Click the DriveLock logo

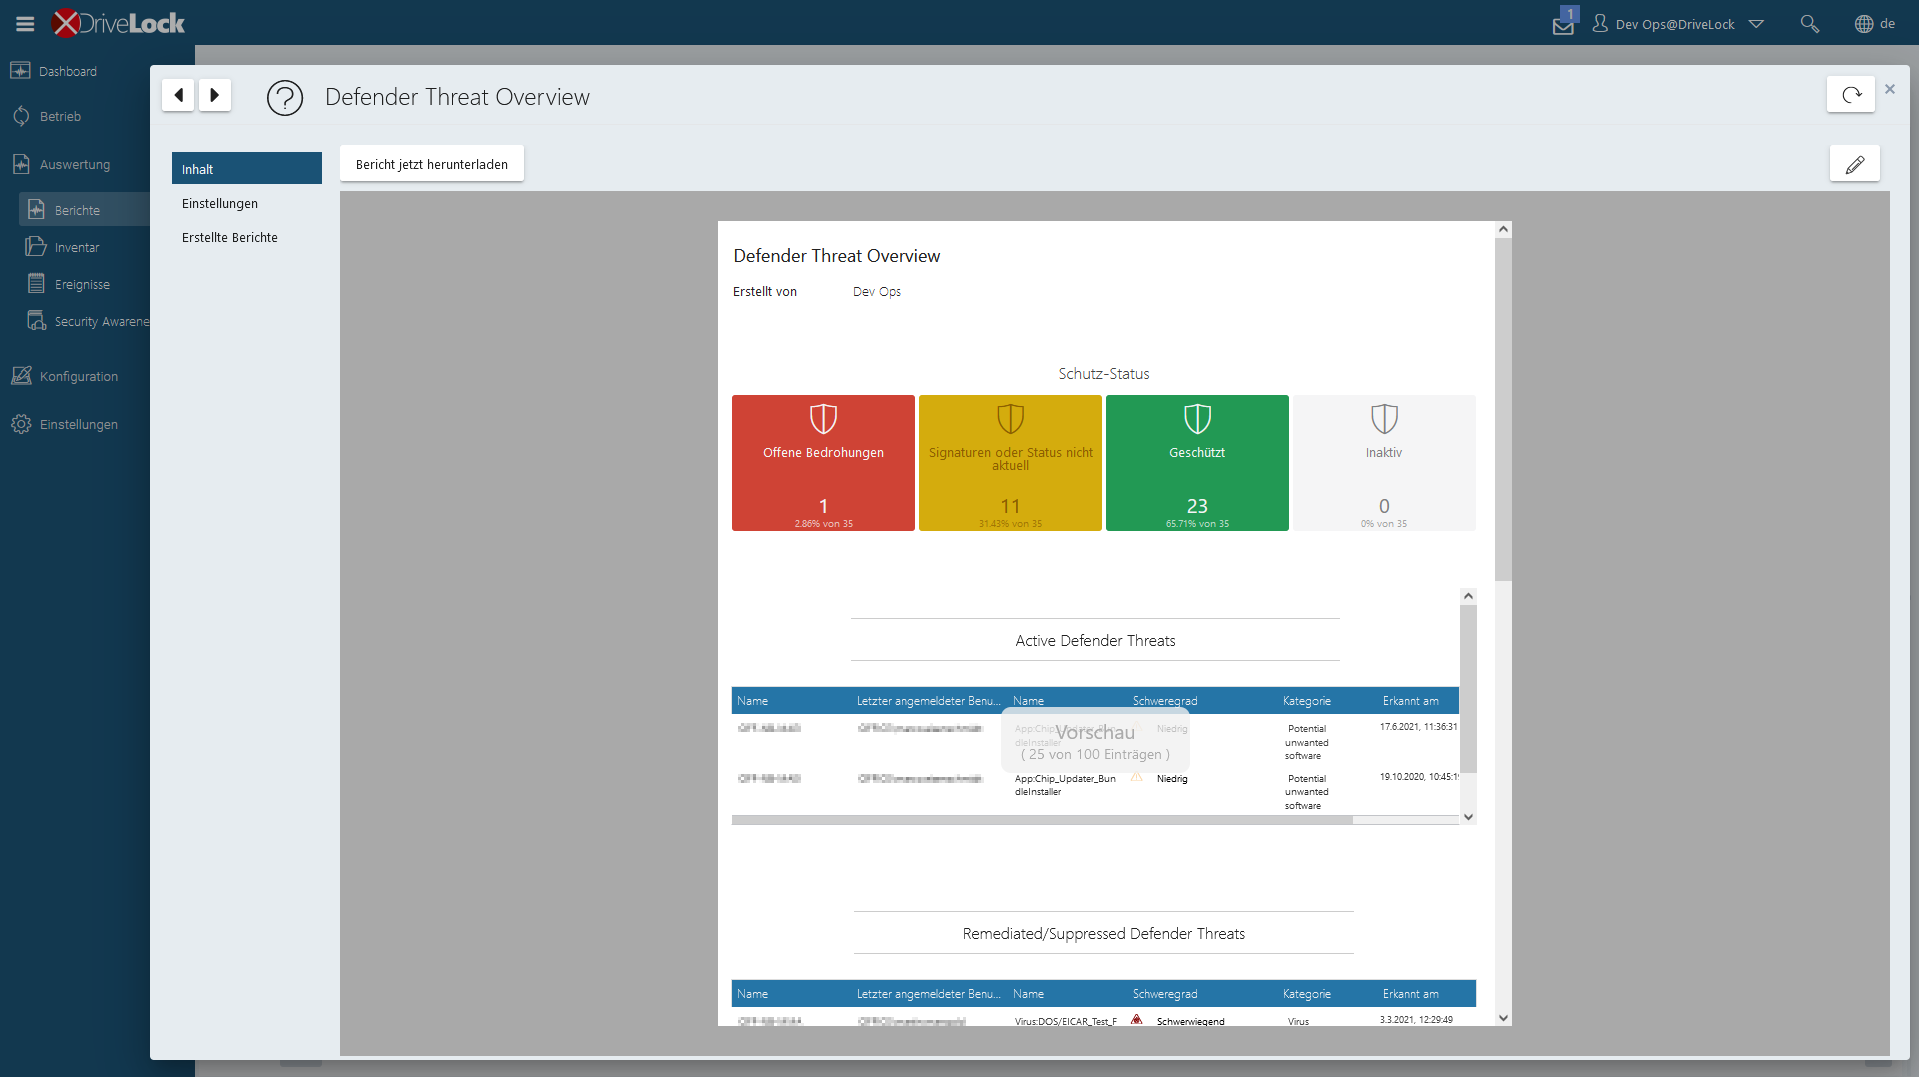click(x=118, y=23)
